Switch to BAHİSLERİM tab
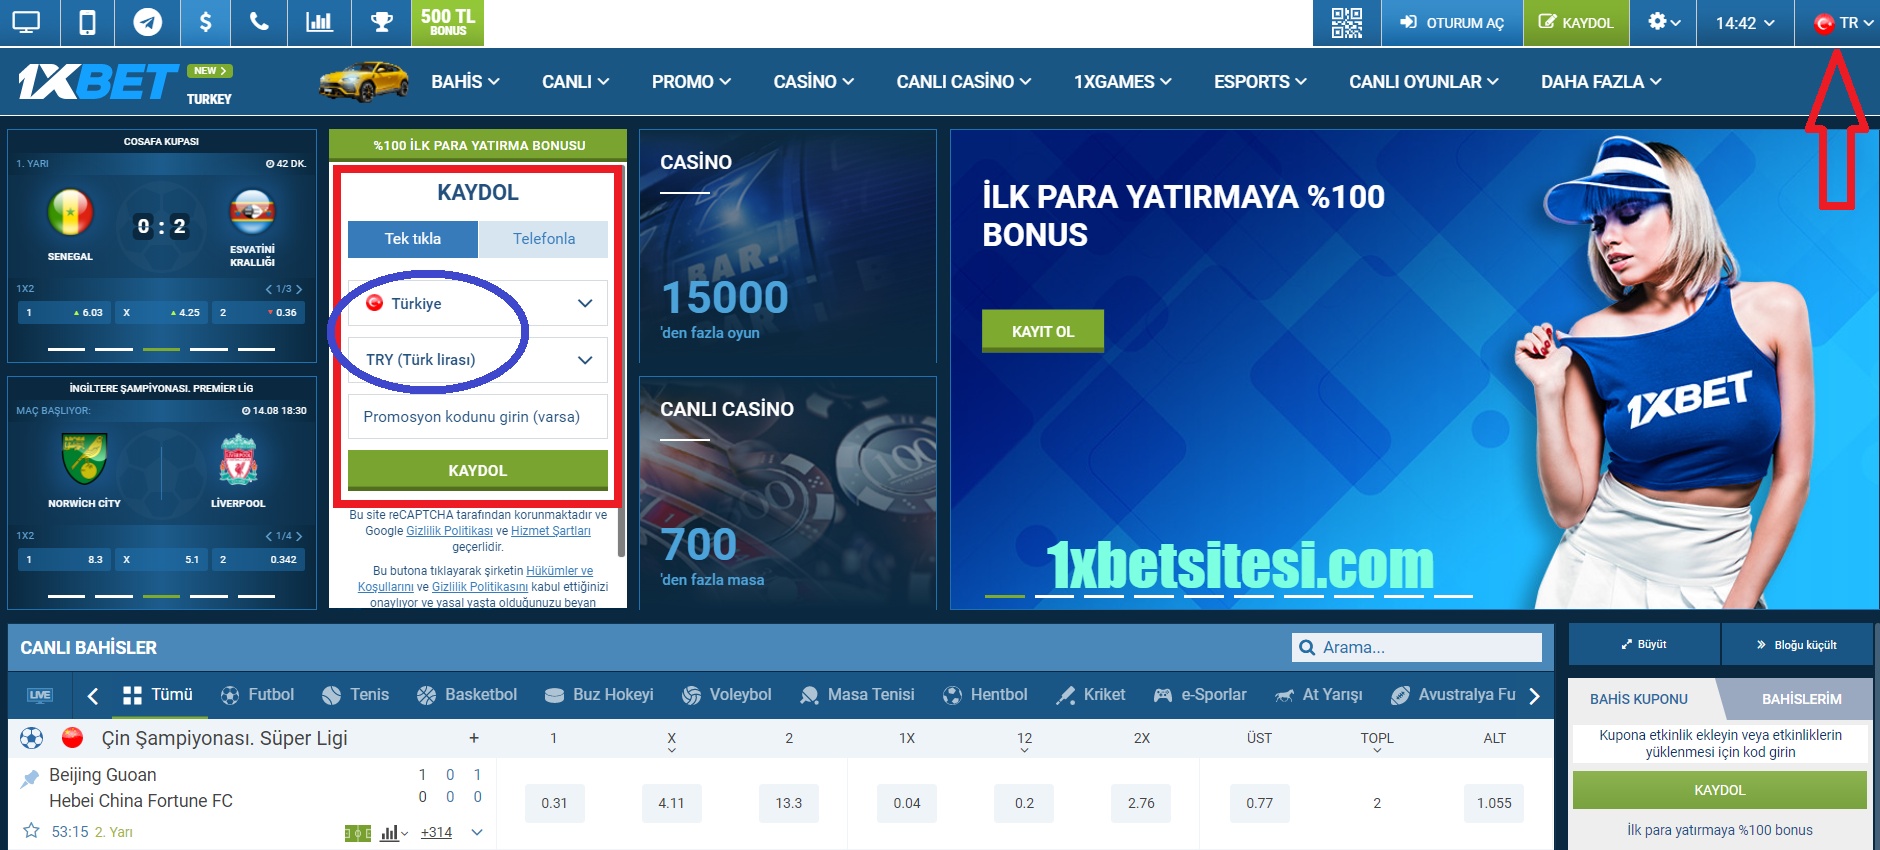 (x=1801, y=699)
